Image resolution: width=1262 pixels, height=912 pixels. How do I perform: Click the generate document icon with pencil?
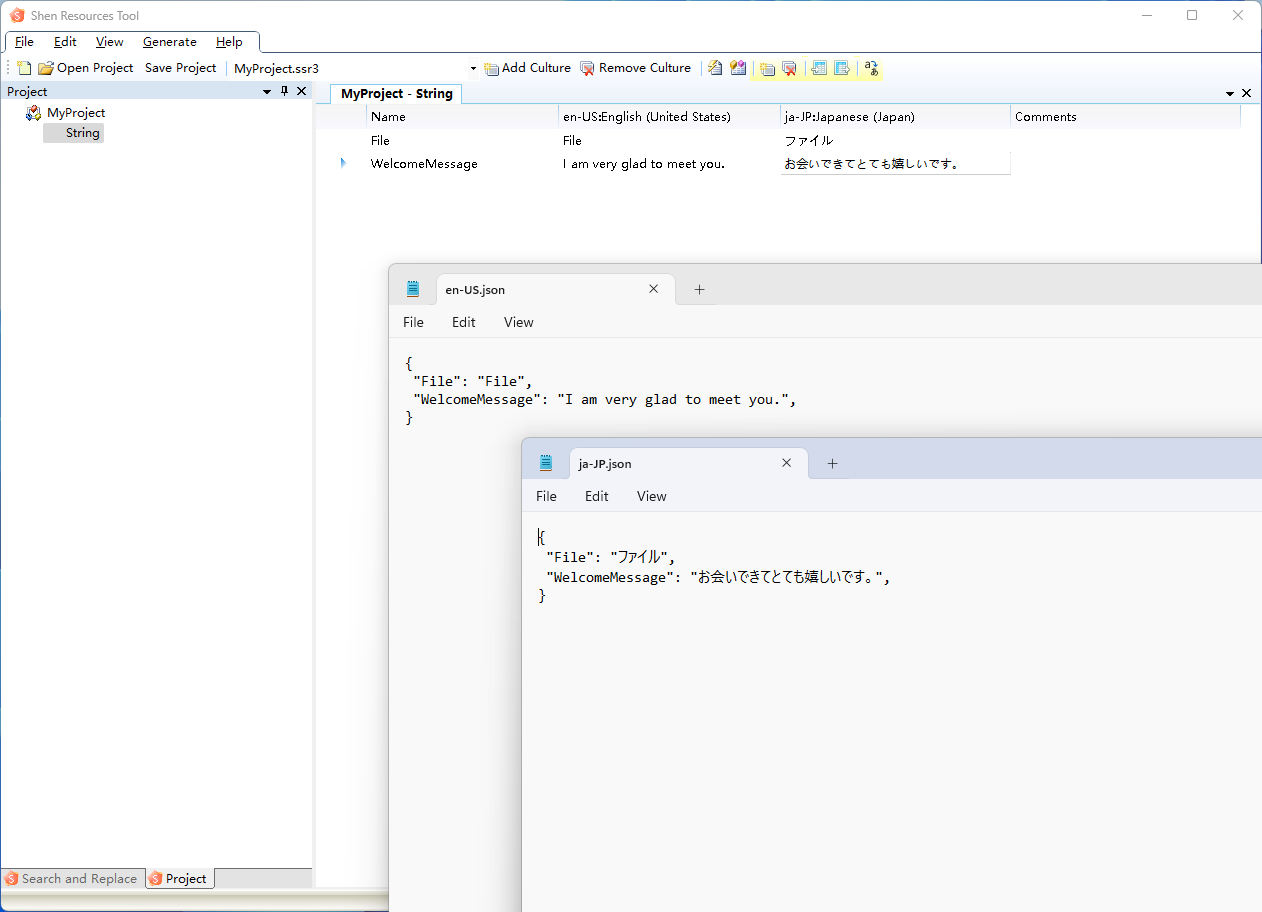[715, 68]
